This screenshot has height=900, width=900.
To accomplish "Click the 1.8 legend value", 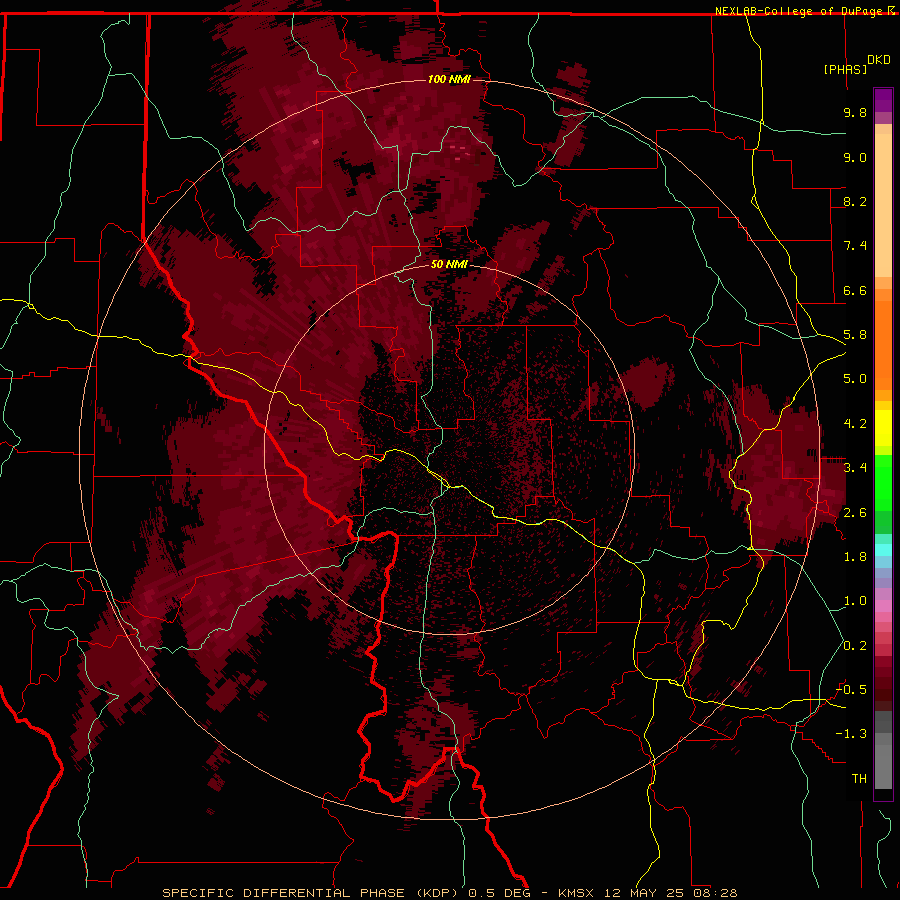I will pyautogui.click(x=855, y=557).
